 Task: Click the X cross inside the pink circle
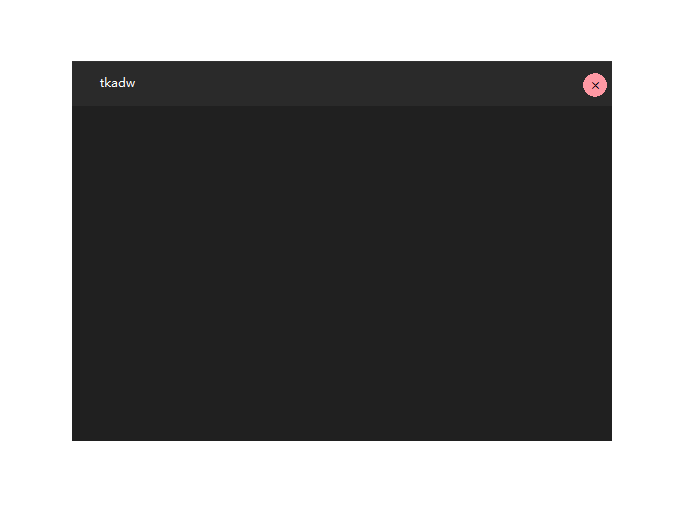click(x=595, y=85)
